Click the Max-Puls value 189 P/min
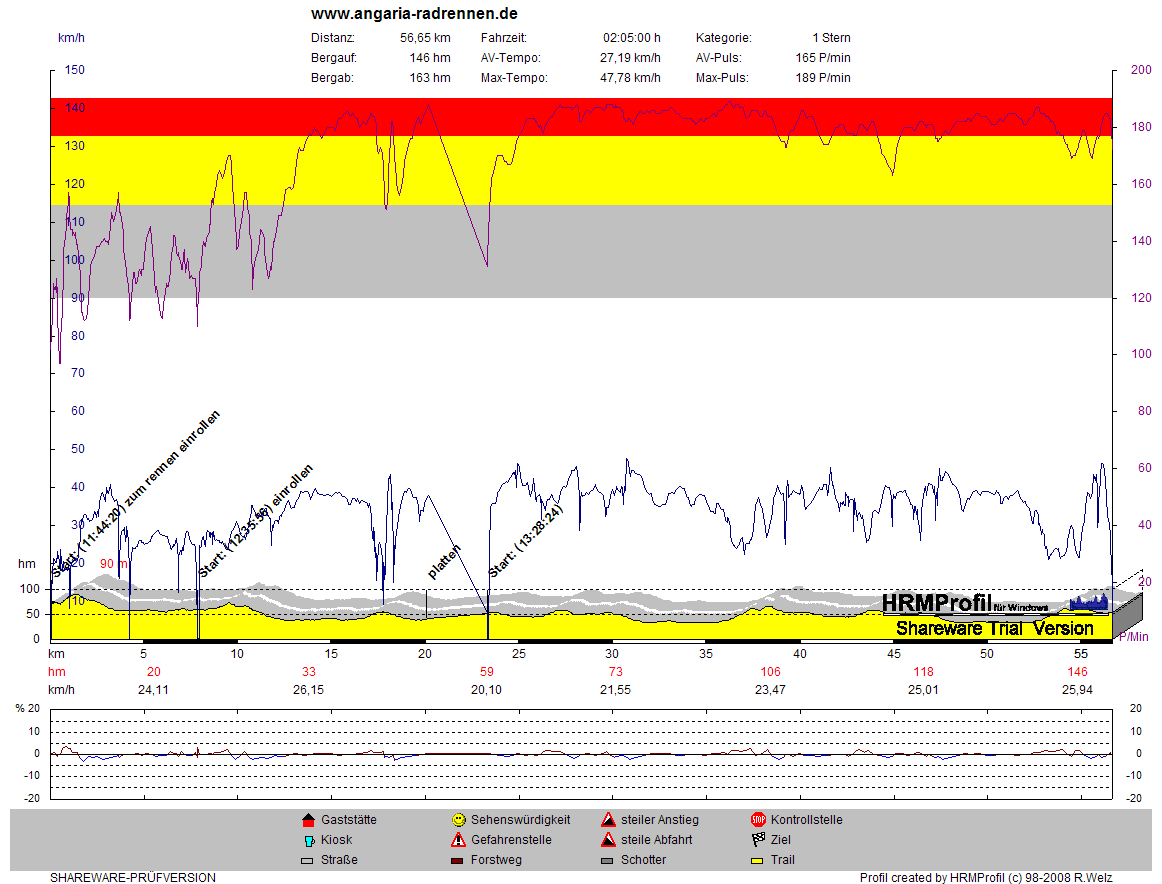The height and width of the screenshot is (884, 1162). [823, 78]
